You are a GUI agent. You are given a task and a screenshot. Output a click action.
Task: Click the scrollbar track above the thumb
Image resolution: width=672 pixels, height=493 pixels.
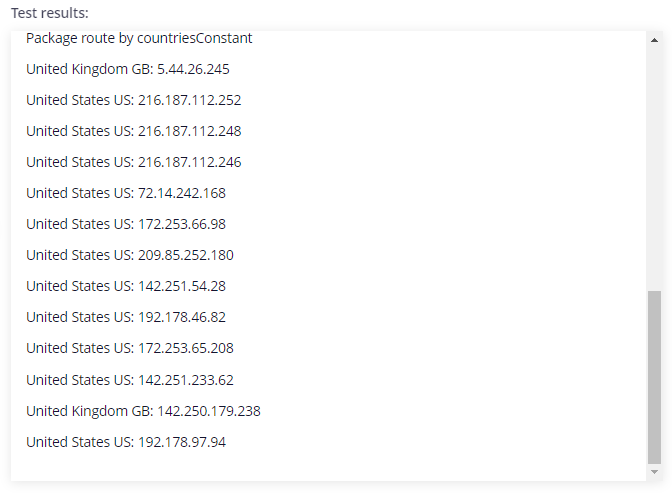654,167
